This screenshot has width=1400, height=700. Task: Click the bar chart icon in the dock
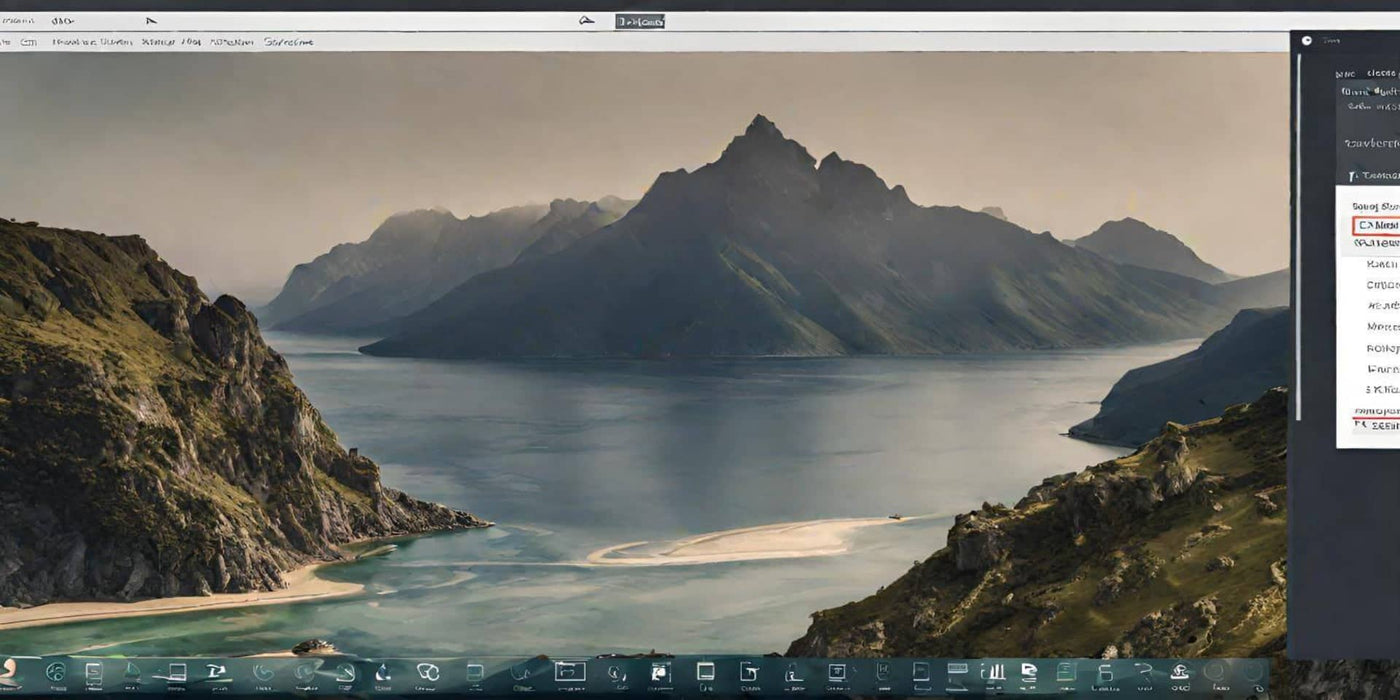pos(993,672)
